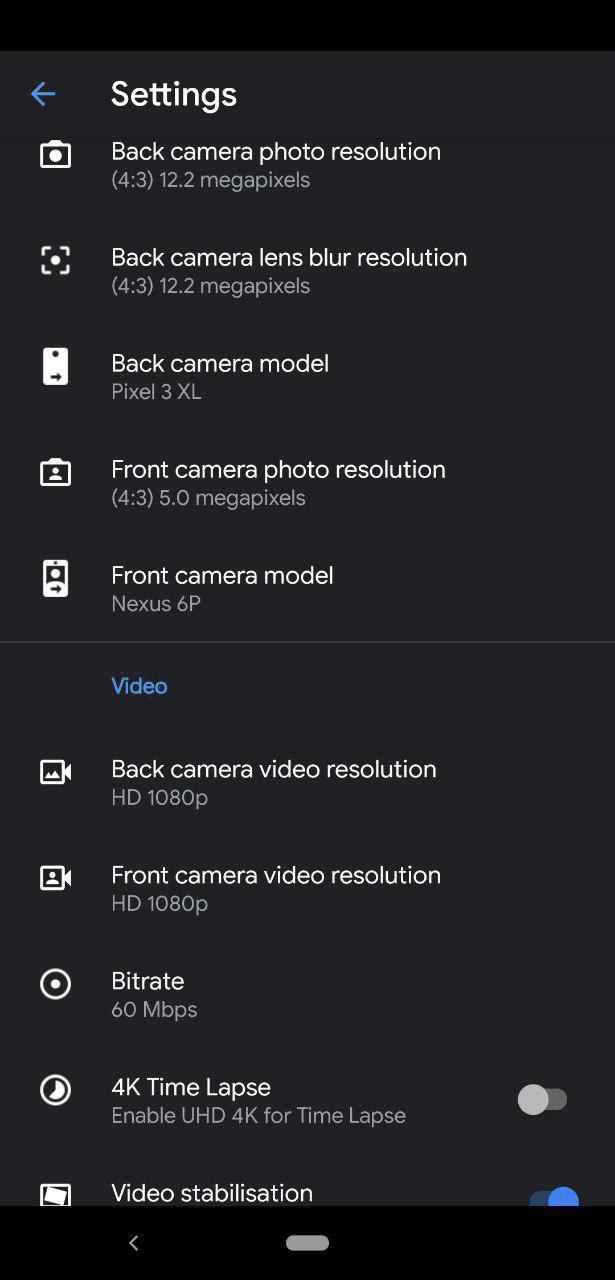Enable the 4K Time Lapse switch
Image resolution: width=615 pixels, height=1280 pixels.
tap(542, 1100)
